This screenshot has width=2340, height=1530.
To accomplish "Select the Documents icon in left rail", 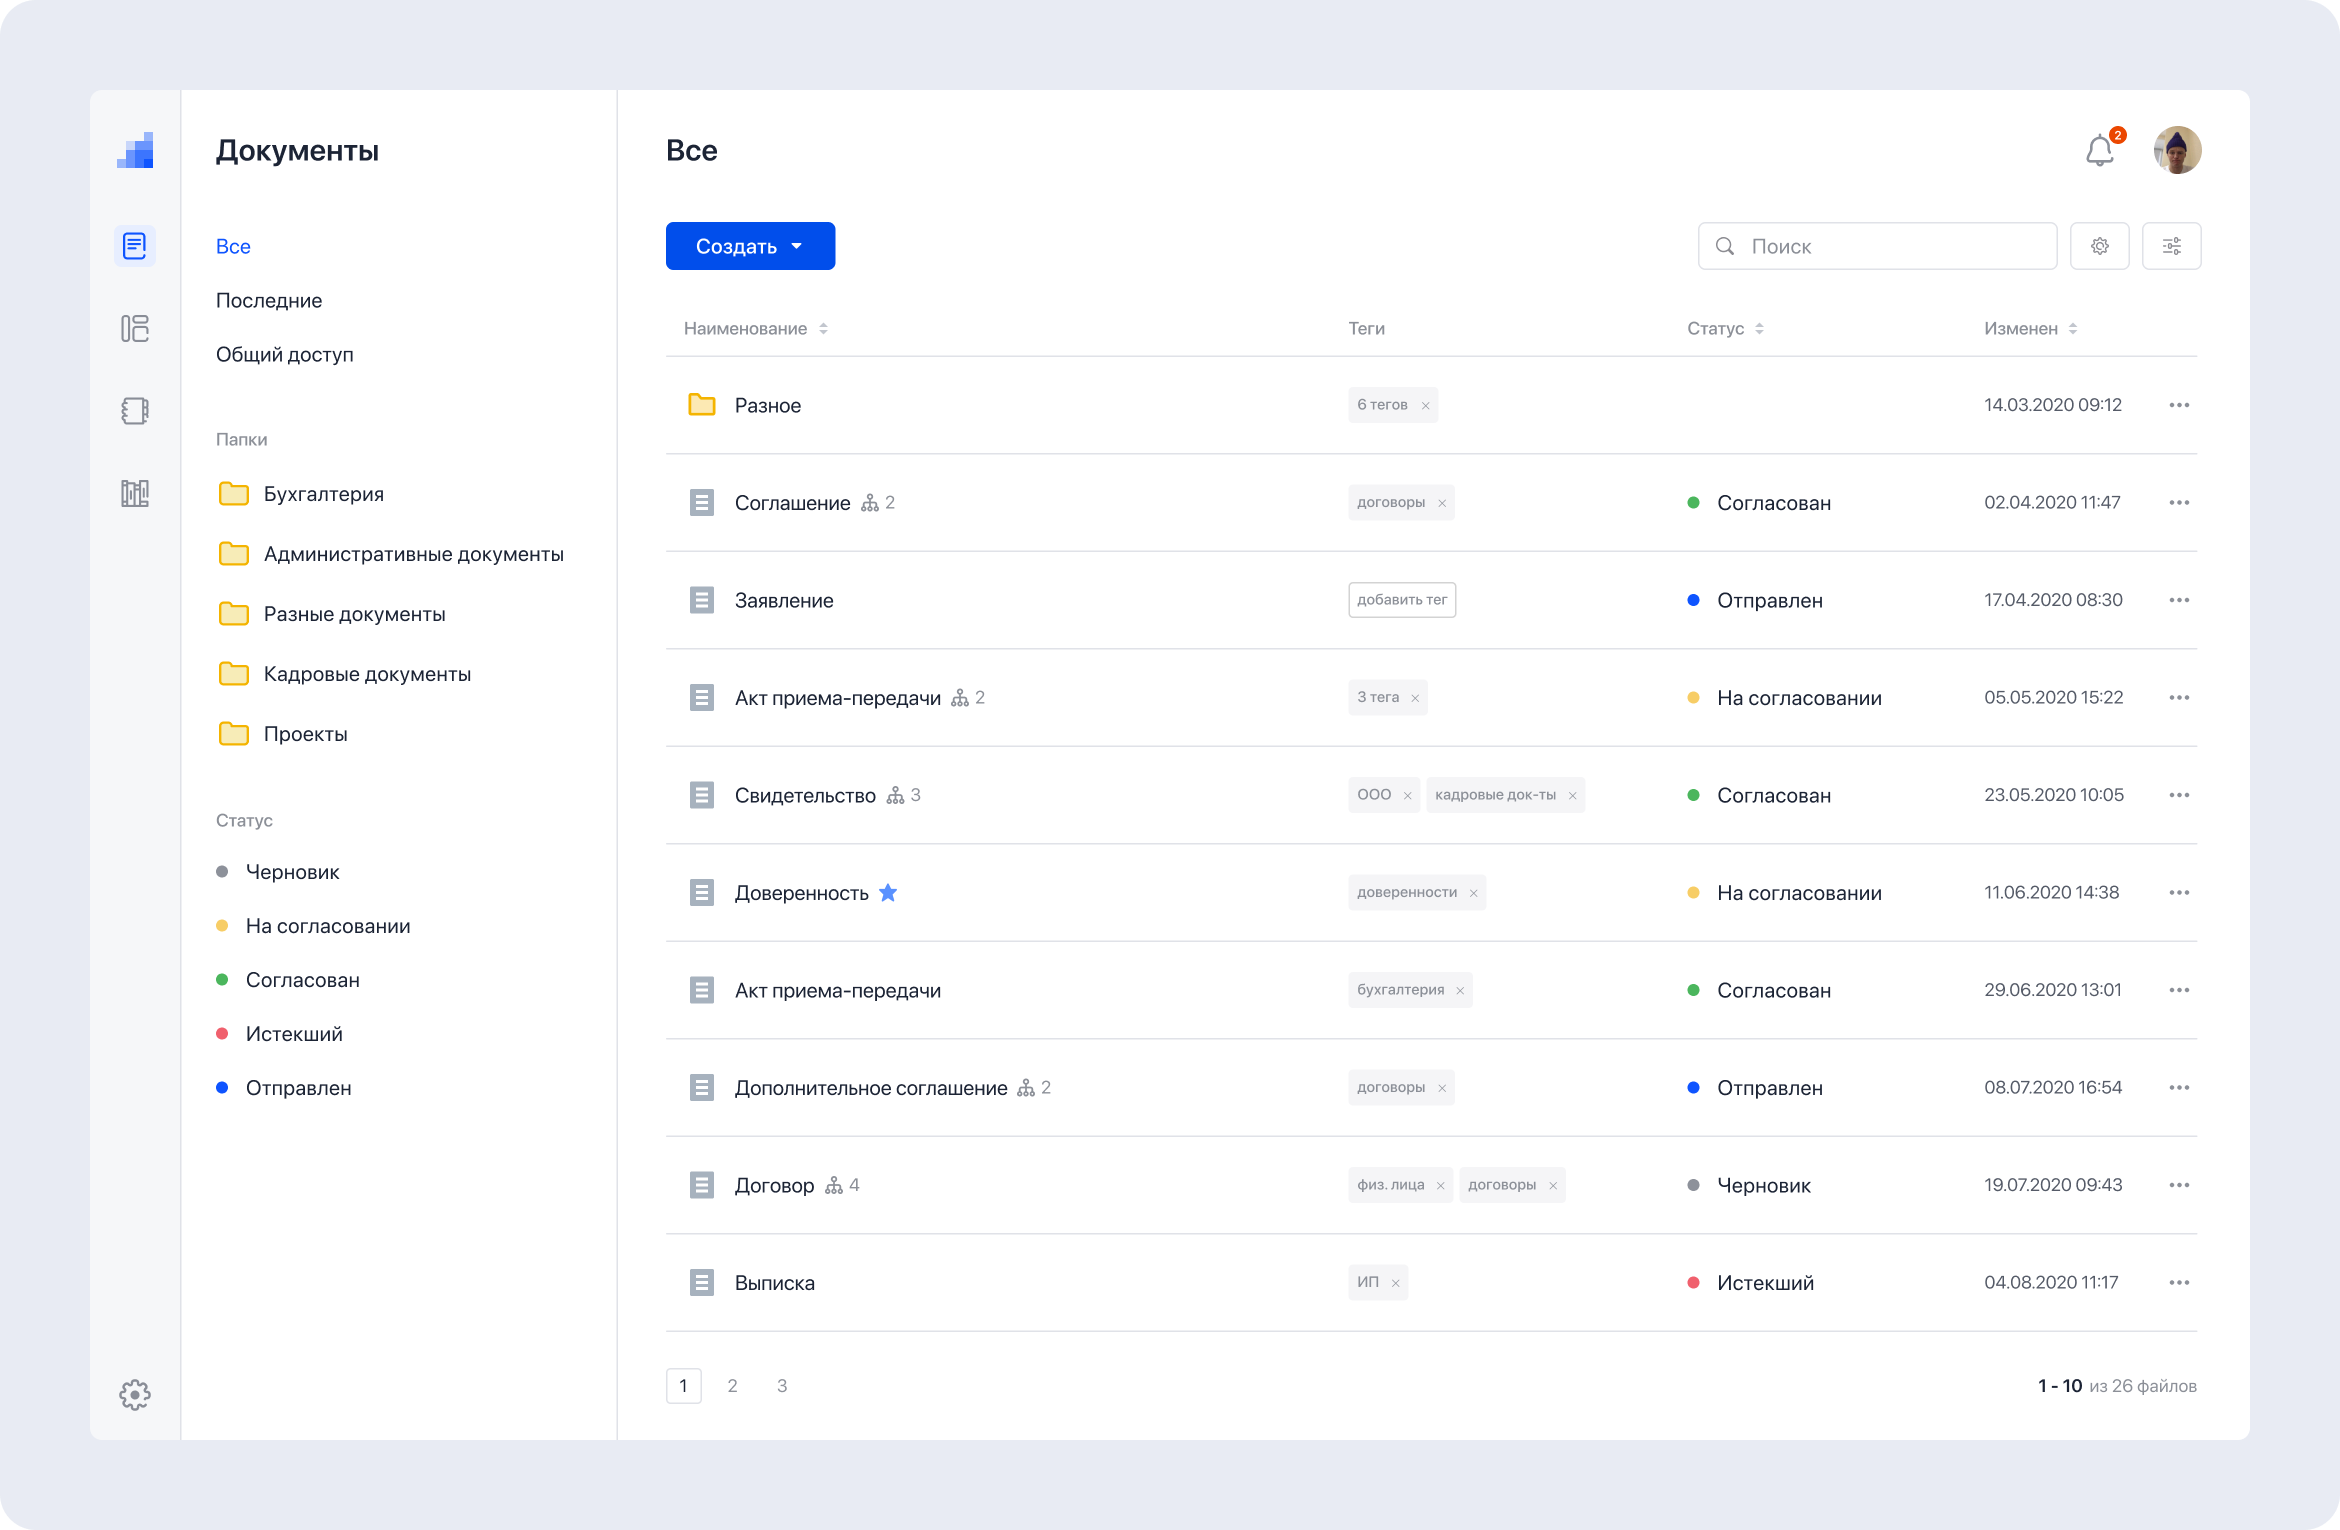I will 135,246.
